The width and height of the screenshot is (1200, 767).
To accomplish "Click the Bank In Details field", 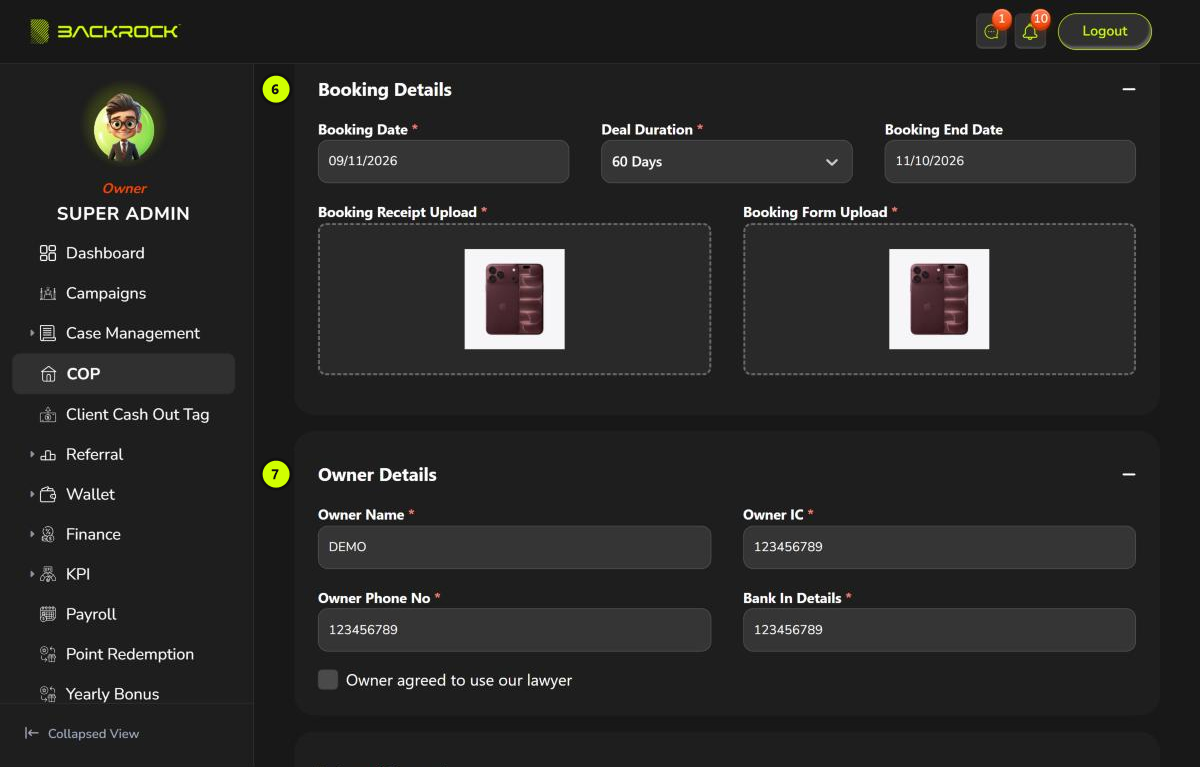I will point(939,630).
